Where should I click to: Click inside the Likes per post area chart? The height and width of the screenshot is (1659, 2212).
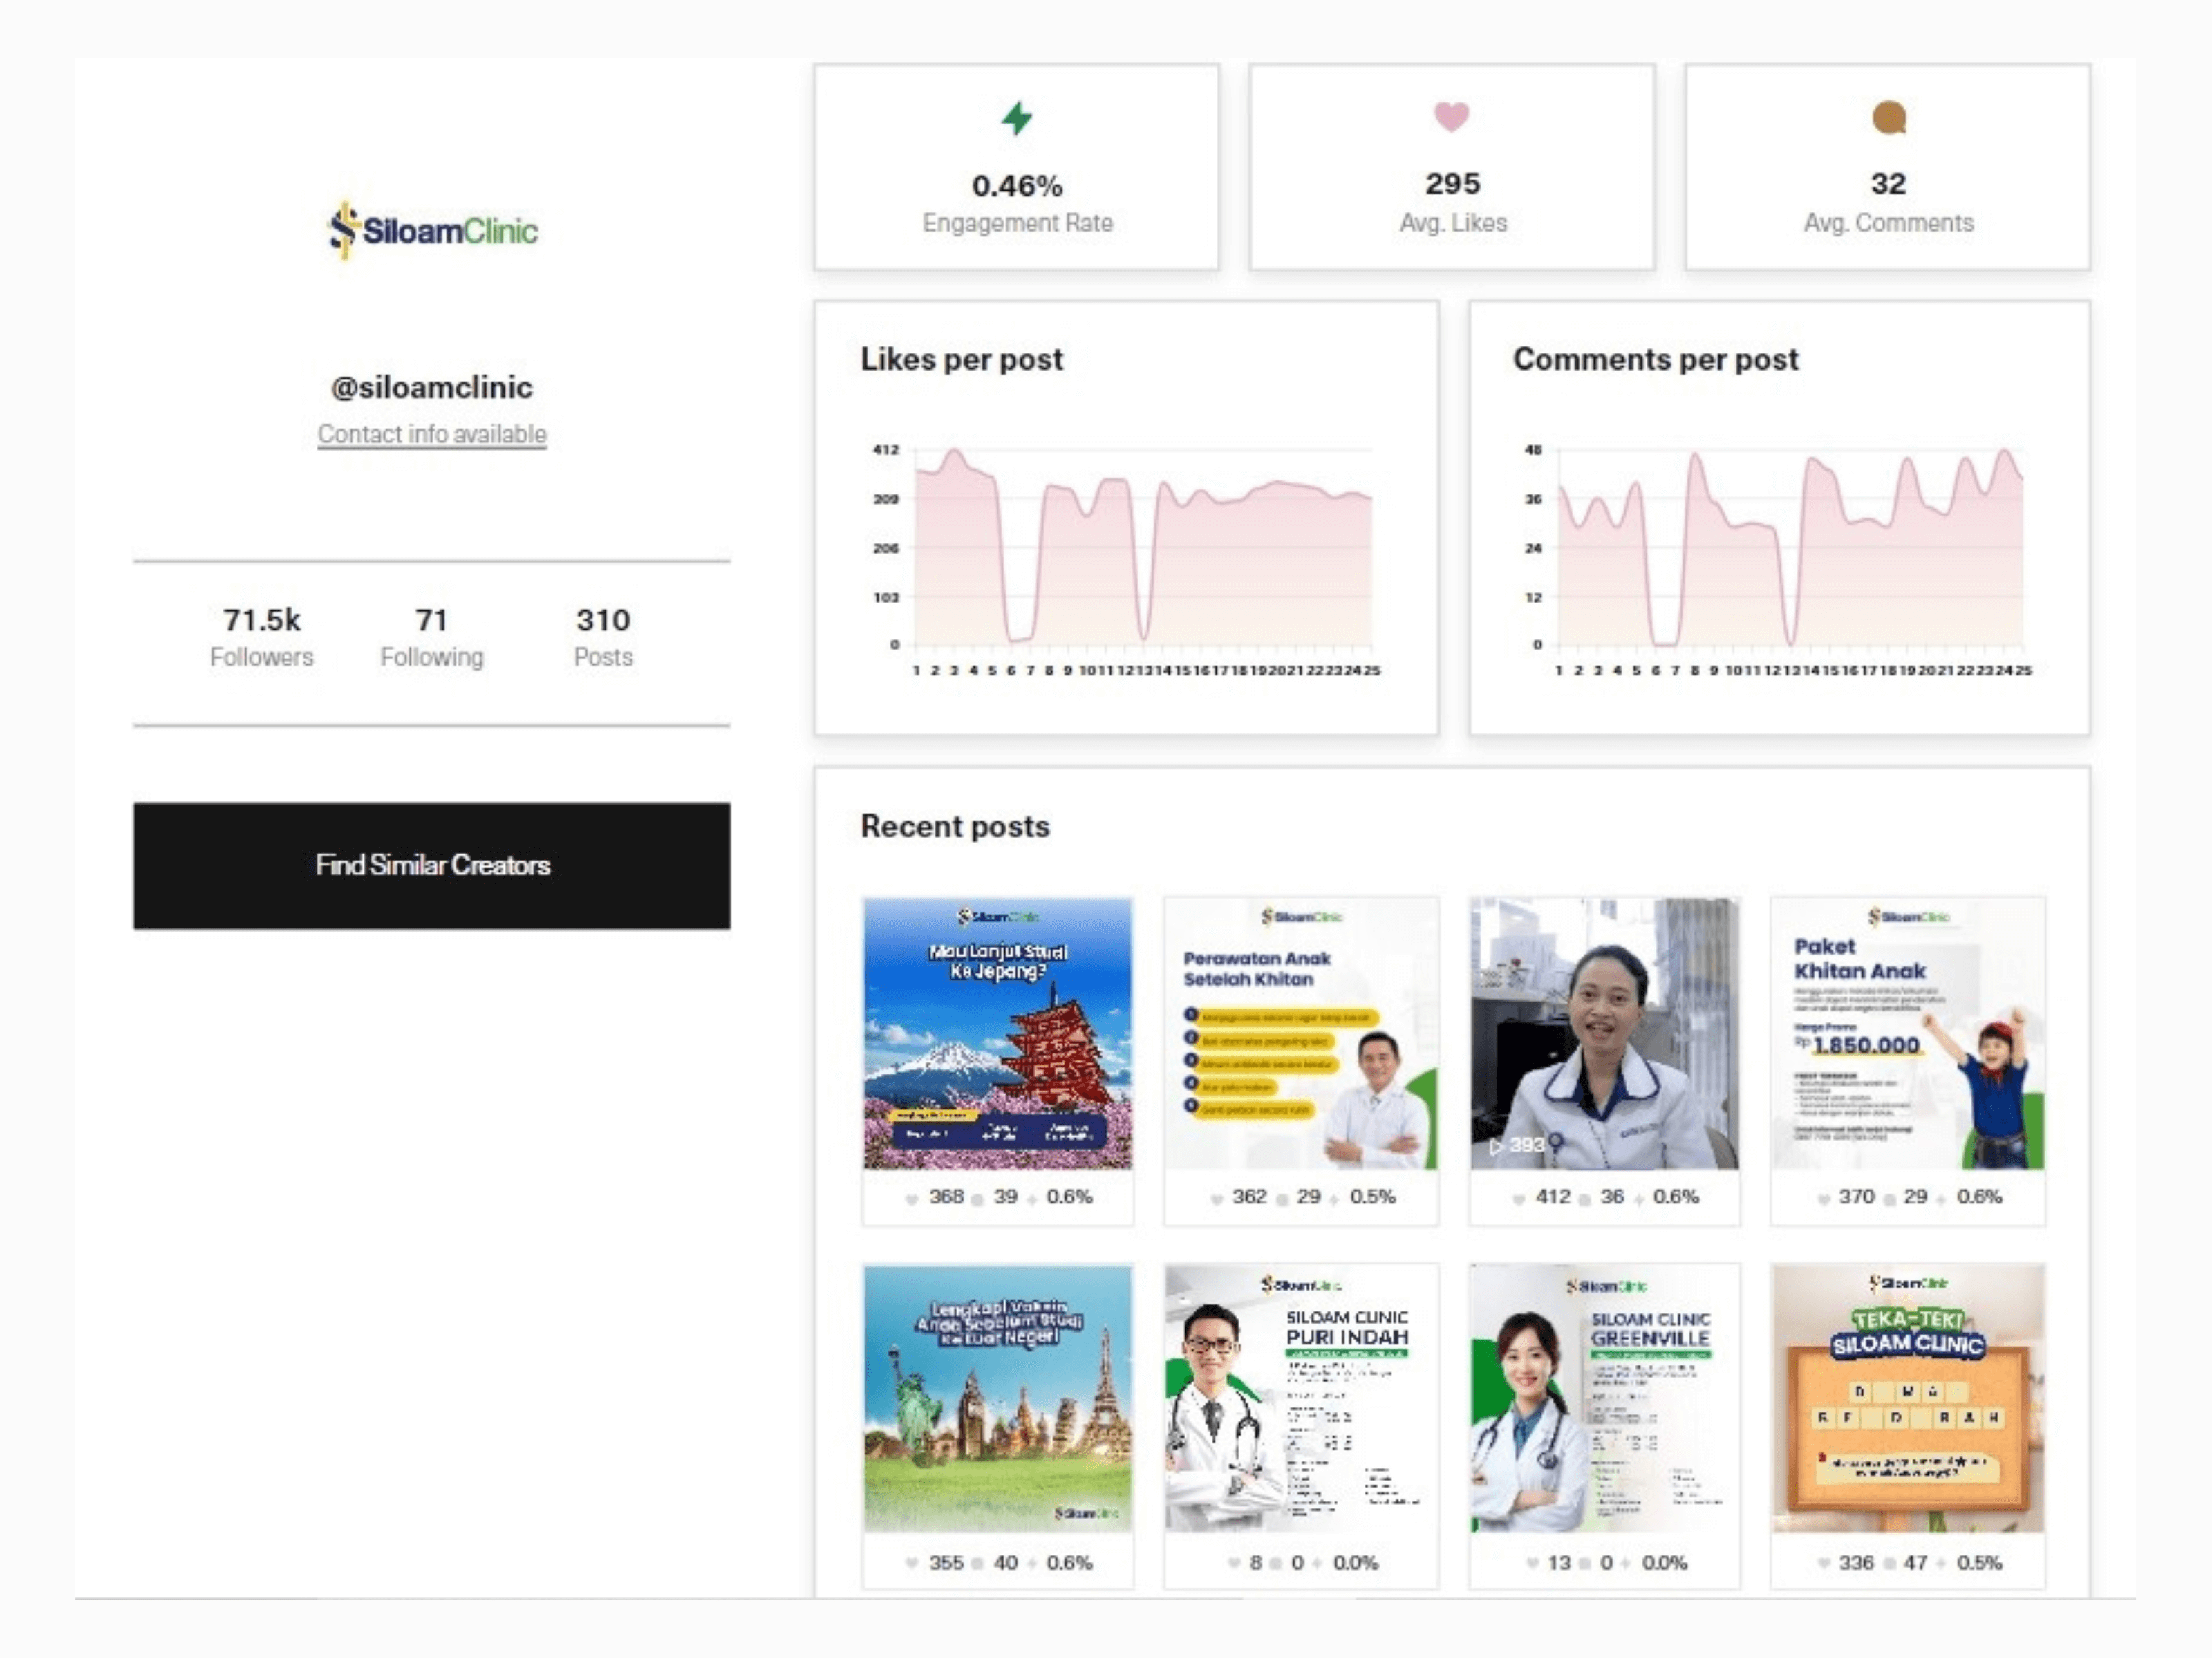pyautogui.click(x=1143, y=547)
